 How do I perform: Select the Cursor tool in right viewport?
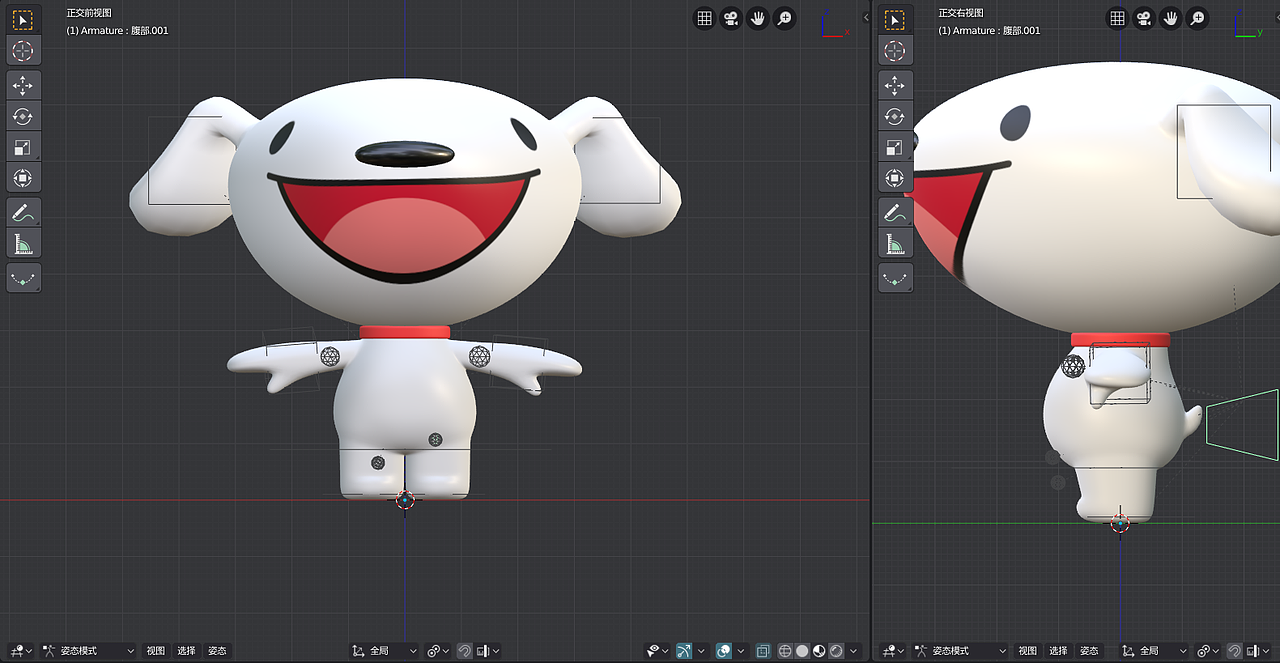(895, 50)
